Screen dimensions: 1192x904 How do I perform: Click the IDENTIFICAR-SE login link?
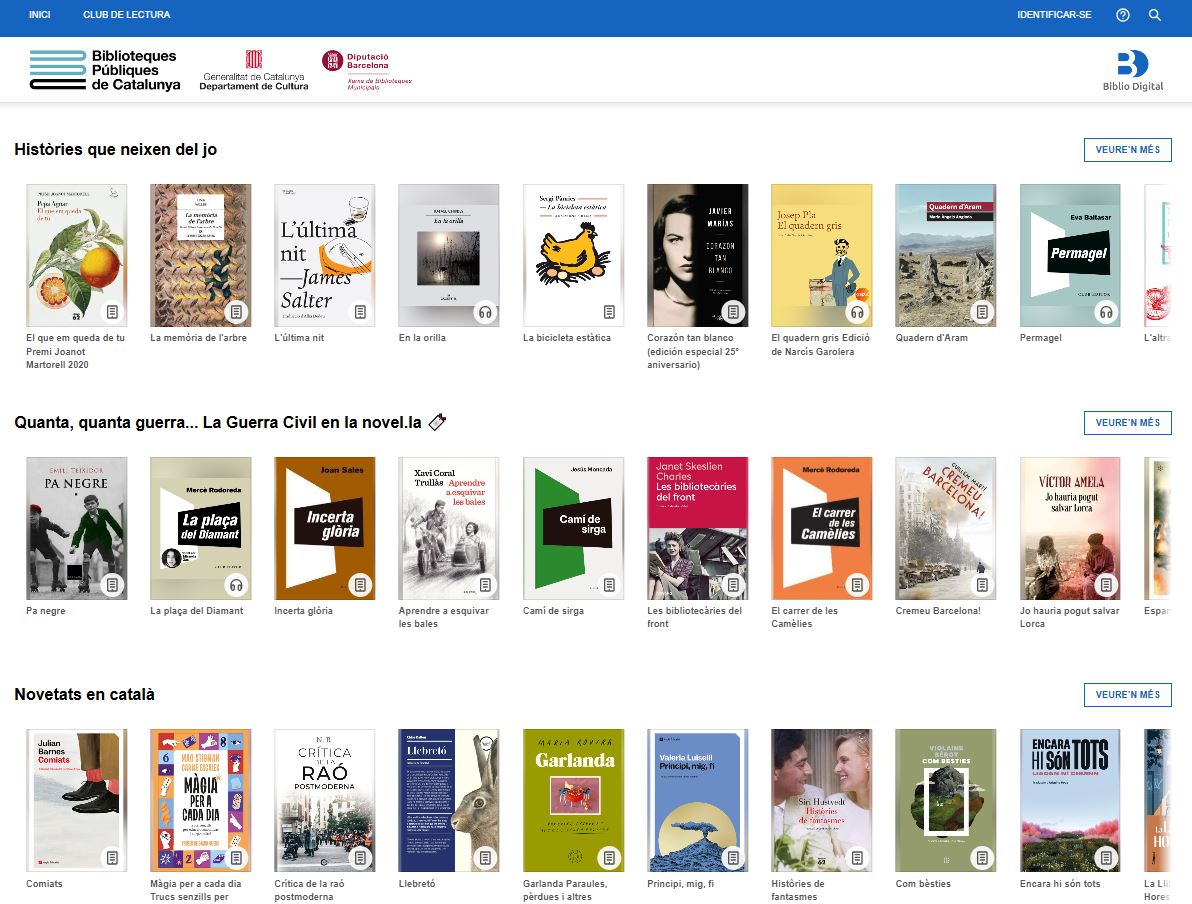[x=1054, y=14]
